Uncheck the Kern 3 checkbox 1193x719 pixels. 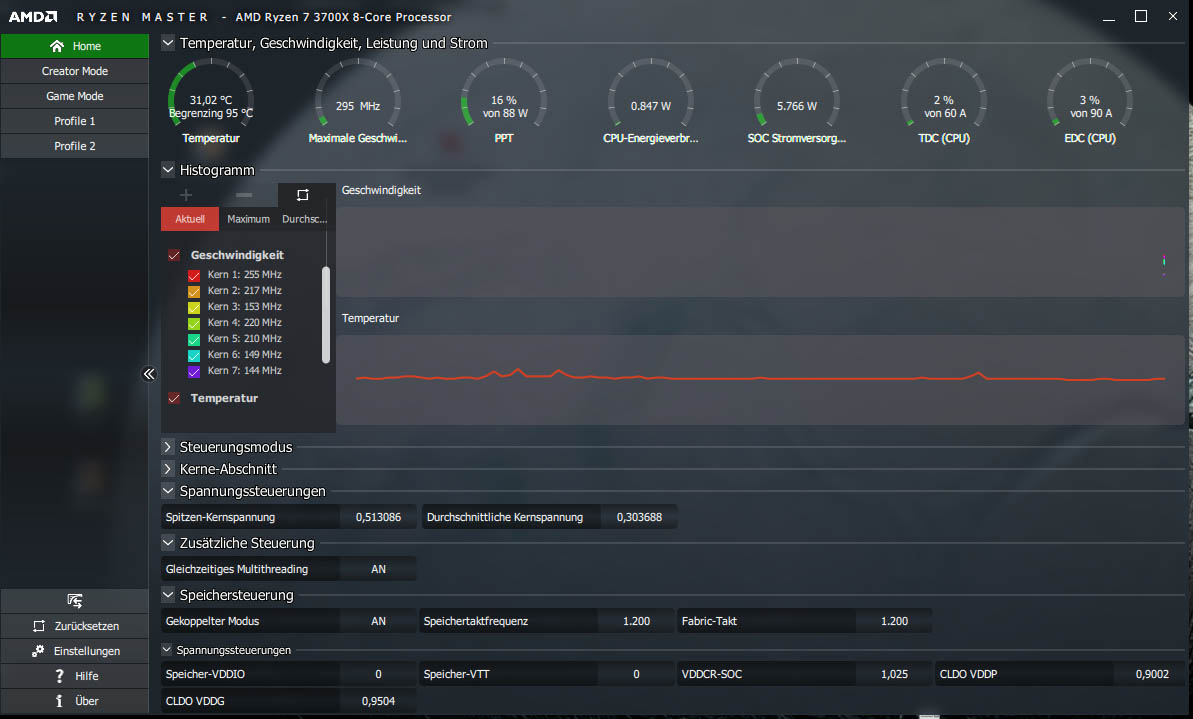point(194,307)
